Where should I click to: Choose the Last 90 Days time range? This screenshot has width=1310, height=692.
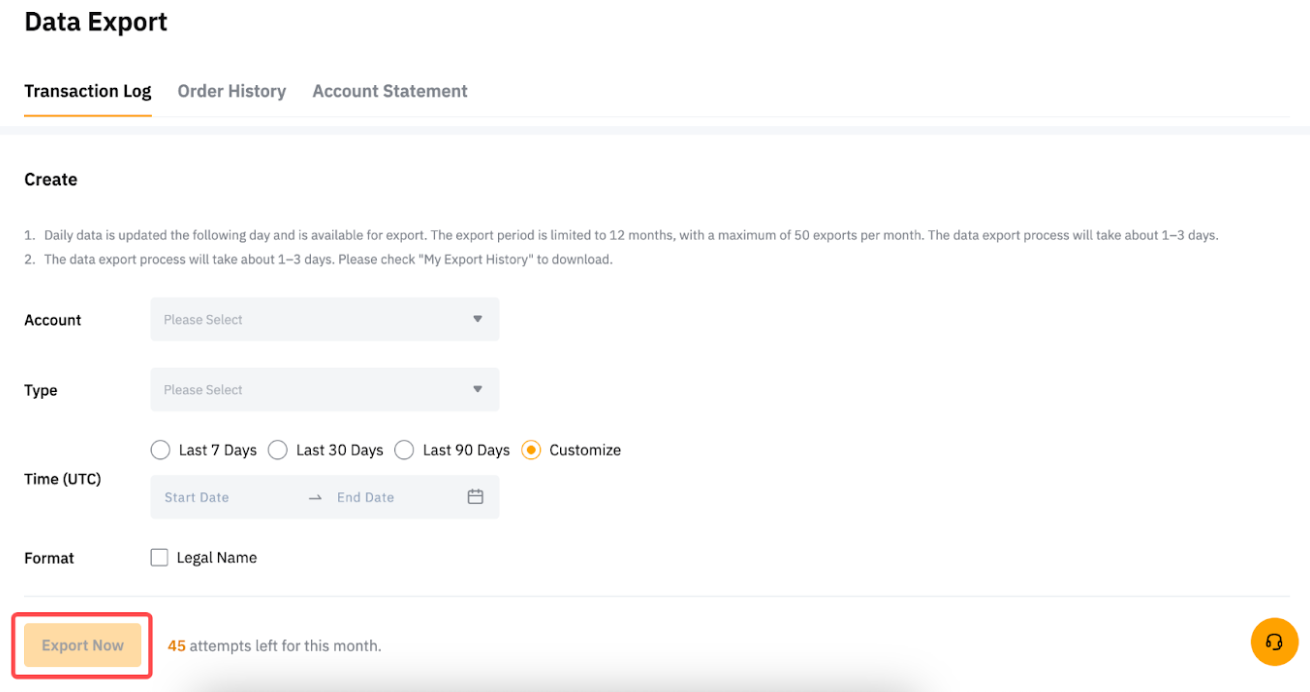point(404,450)
